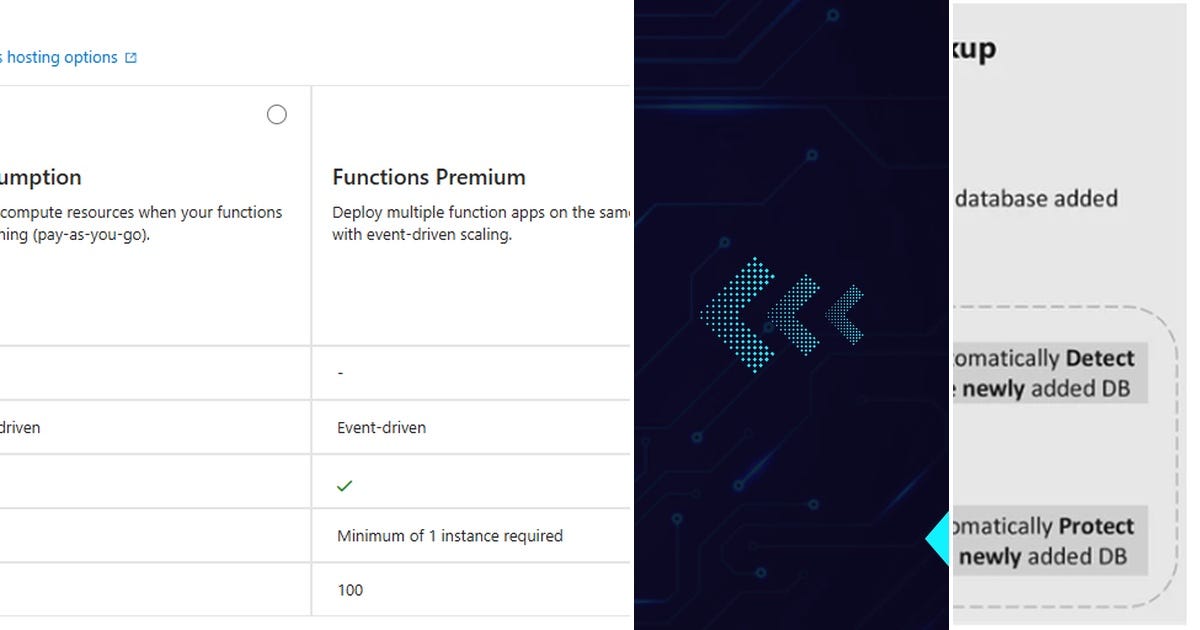Click the Functions Premium heading
1200x630 pixels.
click(429, 177)
